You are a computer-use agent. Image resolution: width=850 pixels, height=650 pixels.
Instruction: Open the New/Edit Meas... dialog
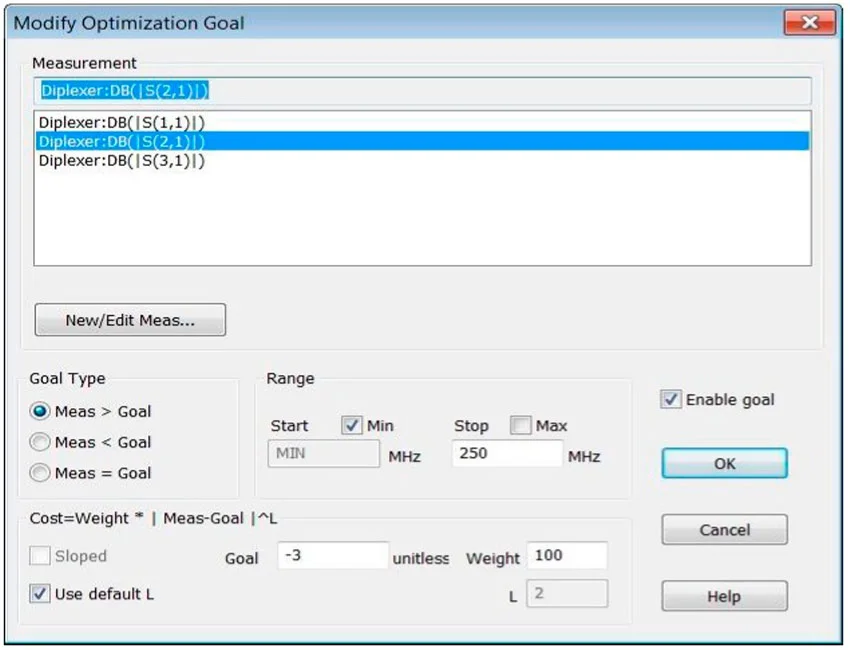(x=130, y=320)
